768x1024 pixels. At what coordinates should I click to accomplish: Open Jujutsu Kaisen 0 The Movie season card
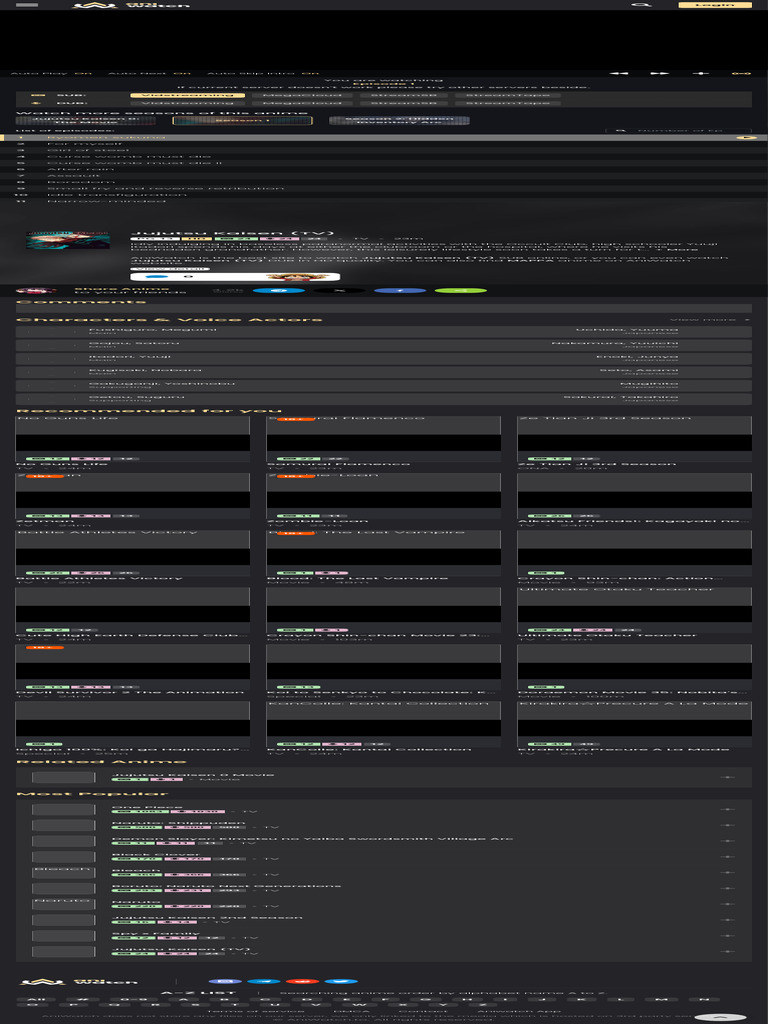point(86,120)
